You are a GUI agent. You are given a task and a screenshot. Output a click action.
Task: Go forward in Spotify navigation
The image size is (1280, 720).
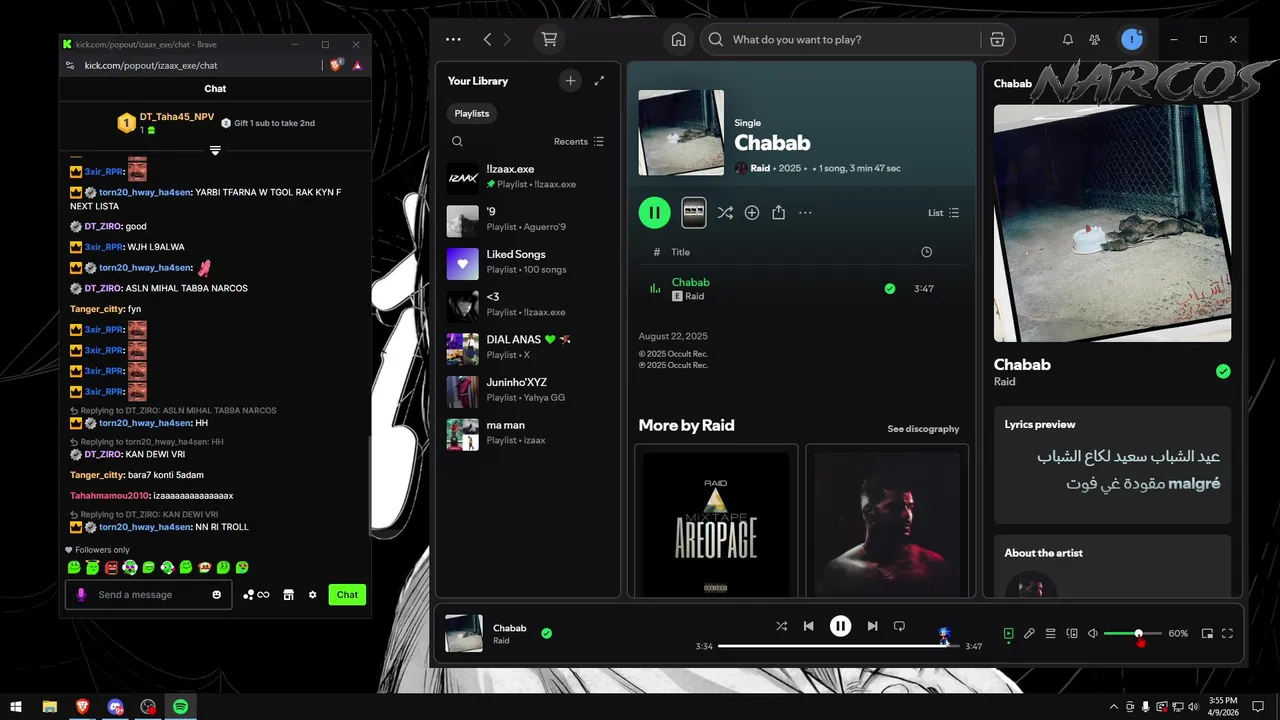(x=507, y=39)
